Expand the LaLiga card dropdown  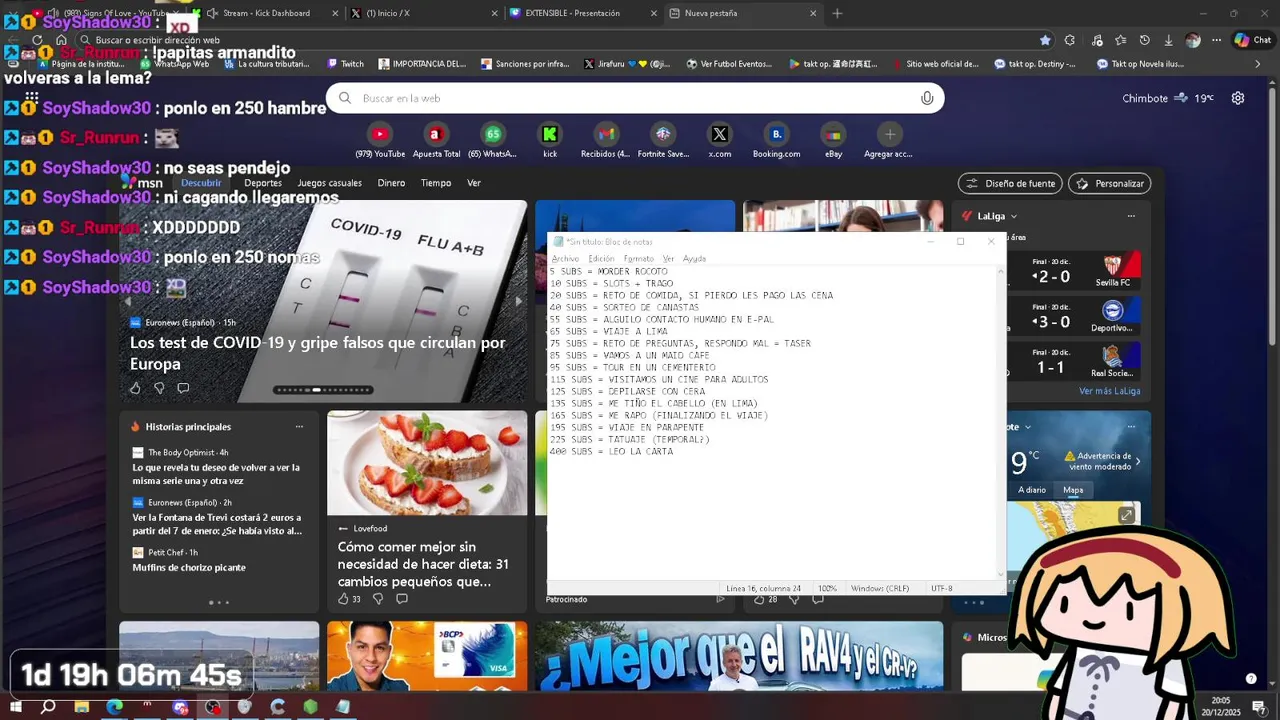coord(1014,216)
